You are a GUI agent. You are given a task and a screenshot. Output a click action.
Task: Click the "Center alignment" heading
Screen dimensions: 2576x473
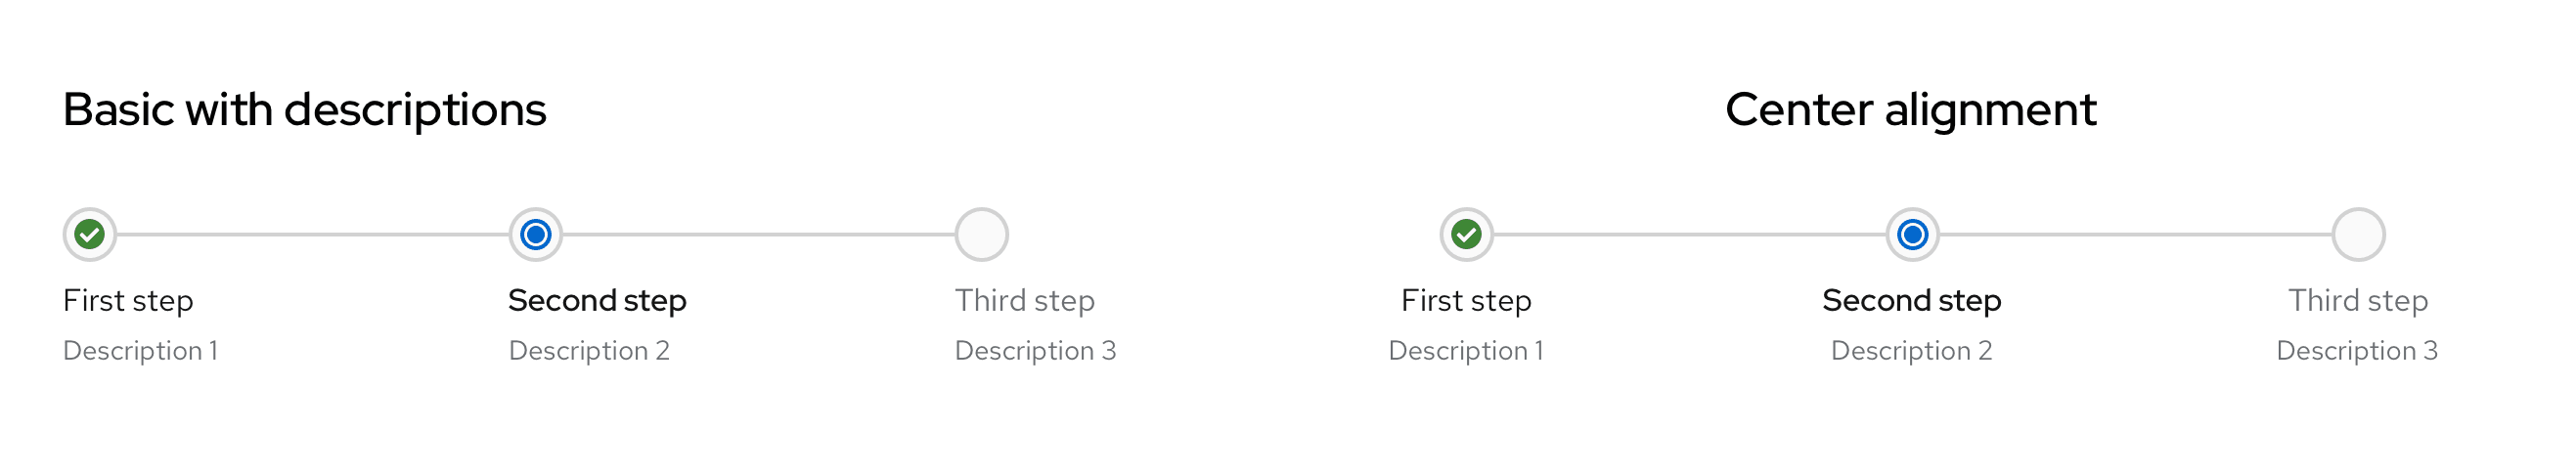(1910, 109)
